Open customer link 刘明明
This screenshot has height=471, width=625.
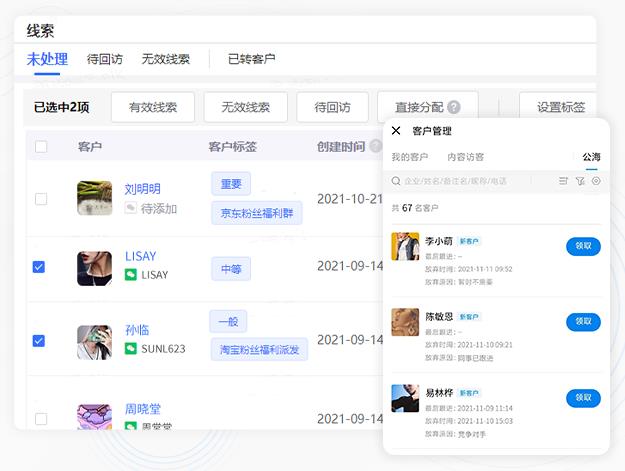click(x=143, y=189)
